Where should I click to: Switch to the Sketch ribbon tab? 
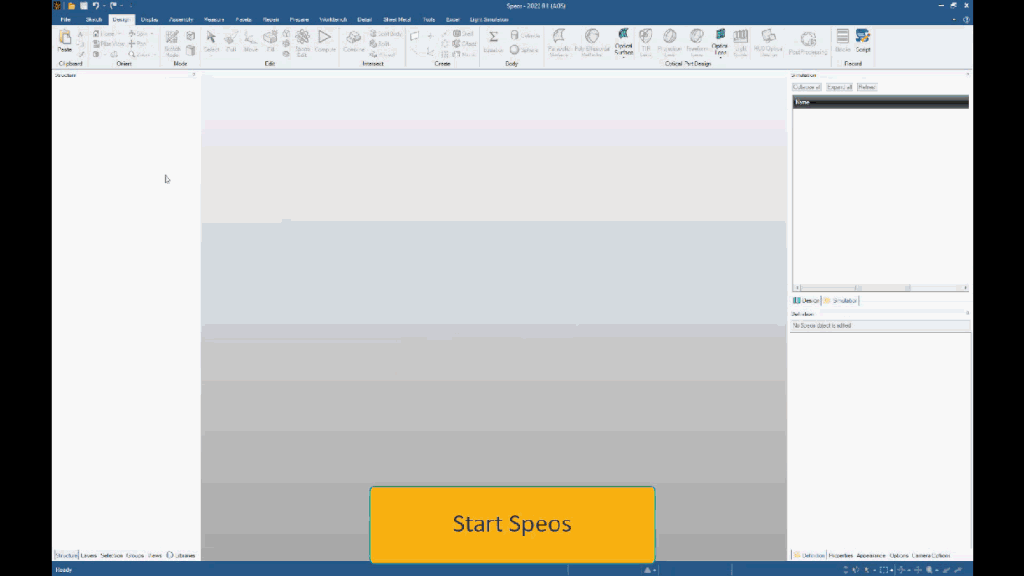(x=93, y=20)
